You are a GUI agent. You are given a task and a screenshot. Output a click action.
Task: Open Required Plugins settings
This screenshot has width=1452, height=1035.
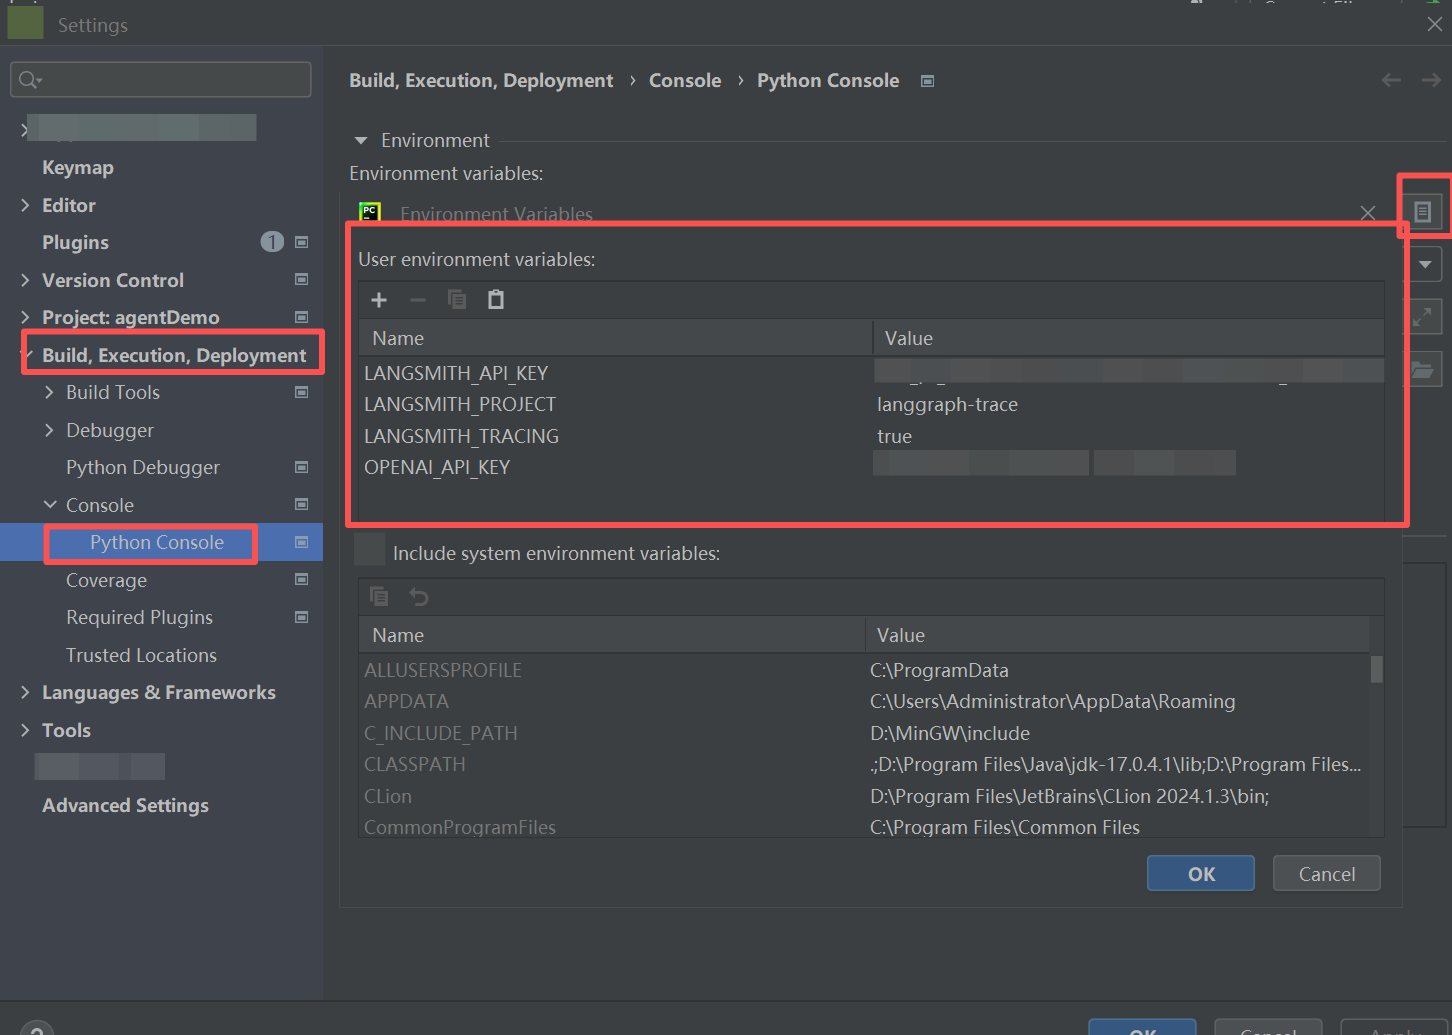[x=139, y=618]
